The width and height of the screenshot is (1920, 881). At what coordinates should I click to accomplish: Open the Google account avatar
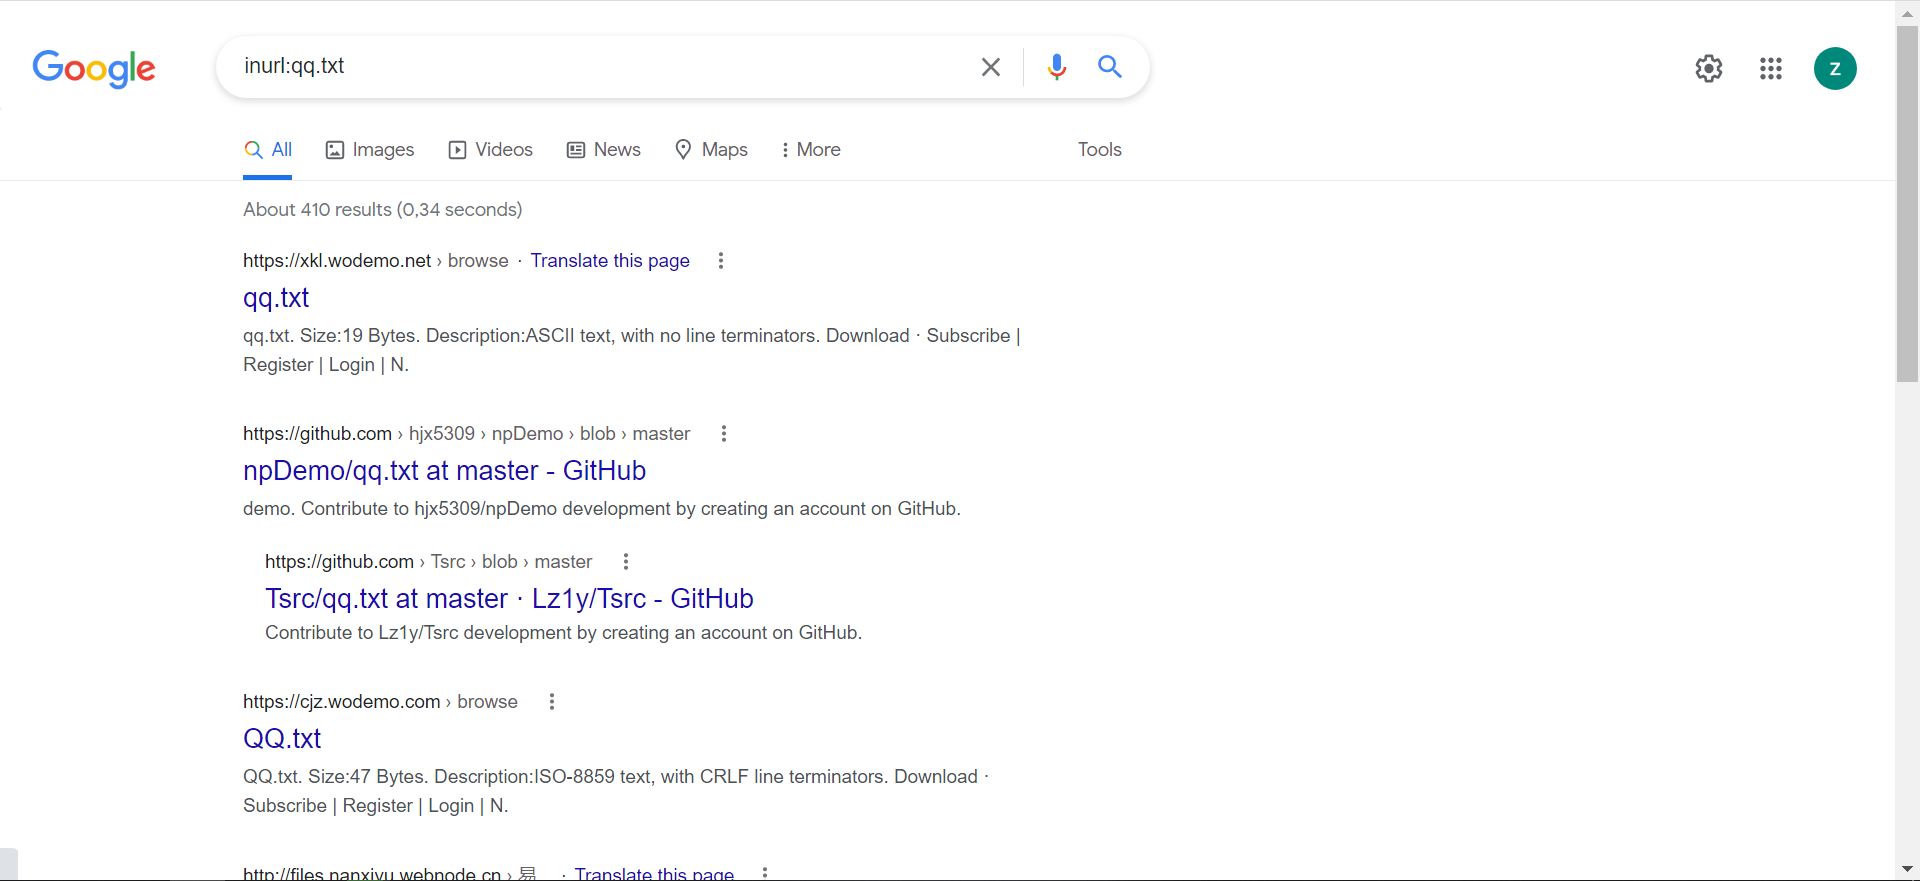1834,68
